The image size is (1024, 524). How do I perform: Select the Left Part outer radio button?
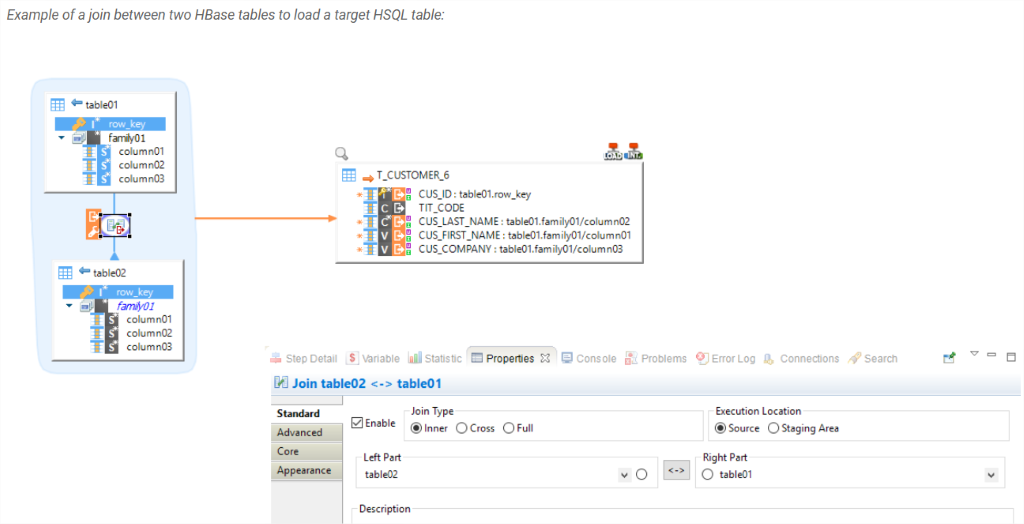[x=641, y=474]
